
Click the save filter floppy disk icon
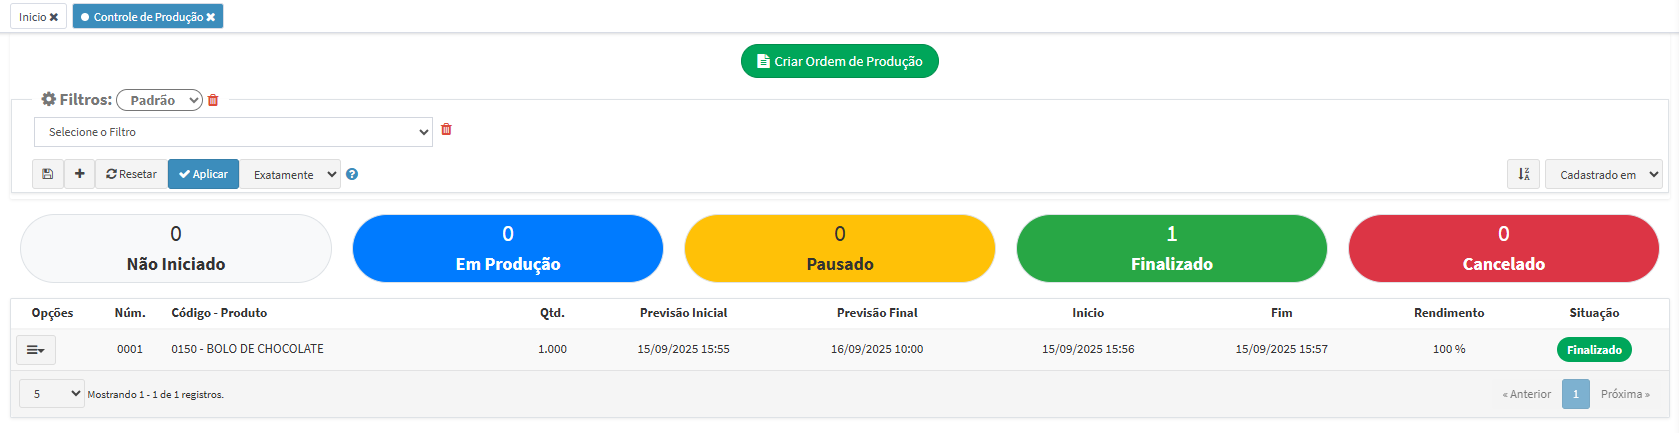pyautogui.click(x=47, y=174)
